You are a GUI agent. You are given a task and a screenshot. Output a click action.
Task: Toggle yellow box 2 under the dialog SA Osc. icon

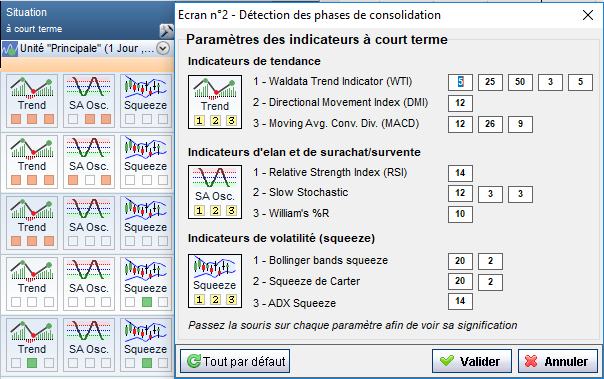[x=215, y=211]
